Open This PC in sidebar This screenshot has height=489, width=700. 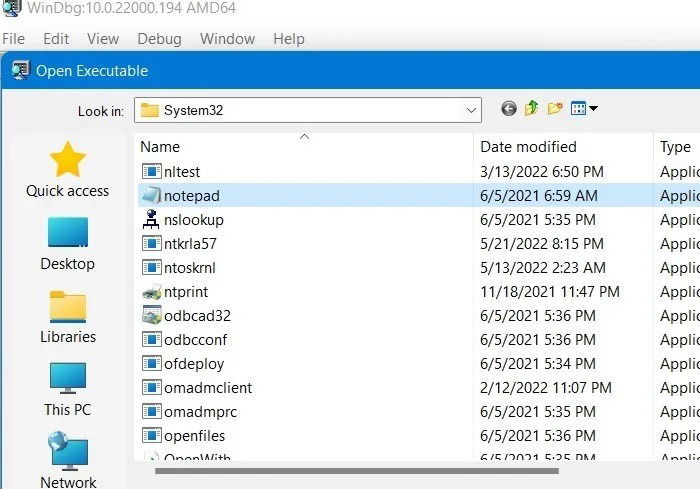click(67, 389)
